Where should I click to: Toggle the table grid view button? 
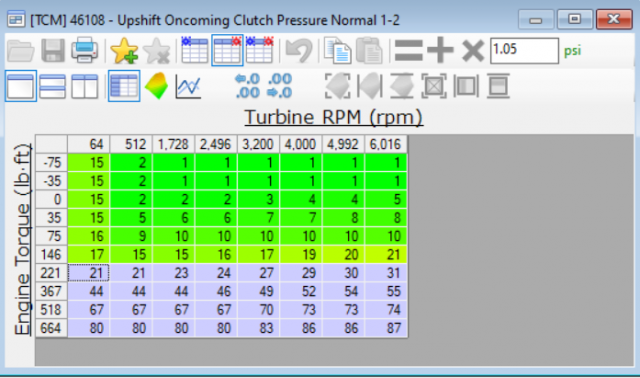[124, 86]
